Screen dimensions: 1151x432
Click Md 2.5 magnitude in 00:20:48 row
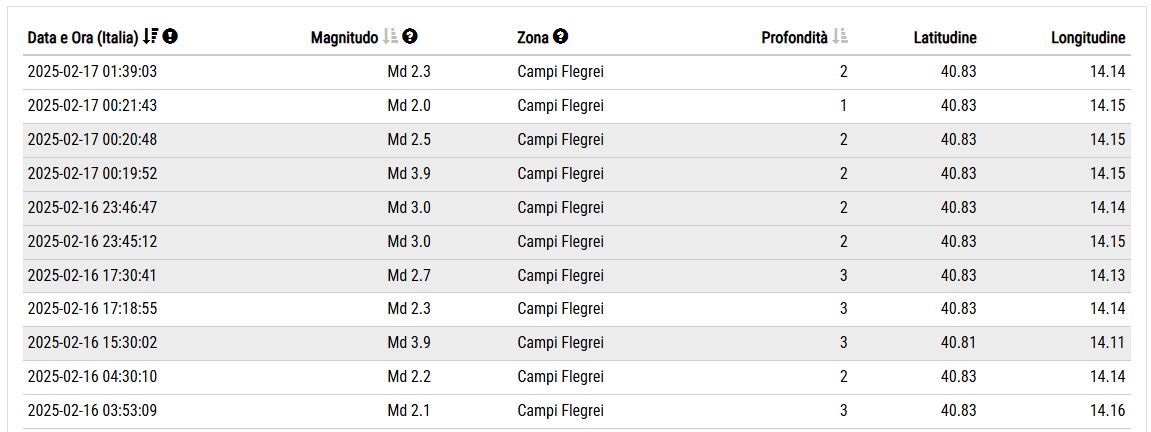pyautogui.click(x=409, y=139)
